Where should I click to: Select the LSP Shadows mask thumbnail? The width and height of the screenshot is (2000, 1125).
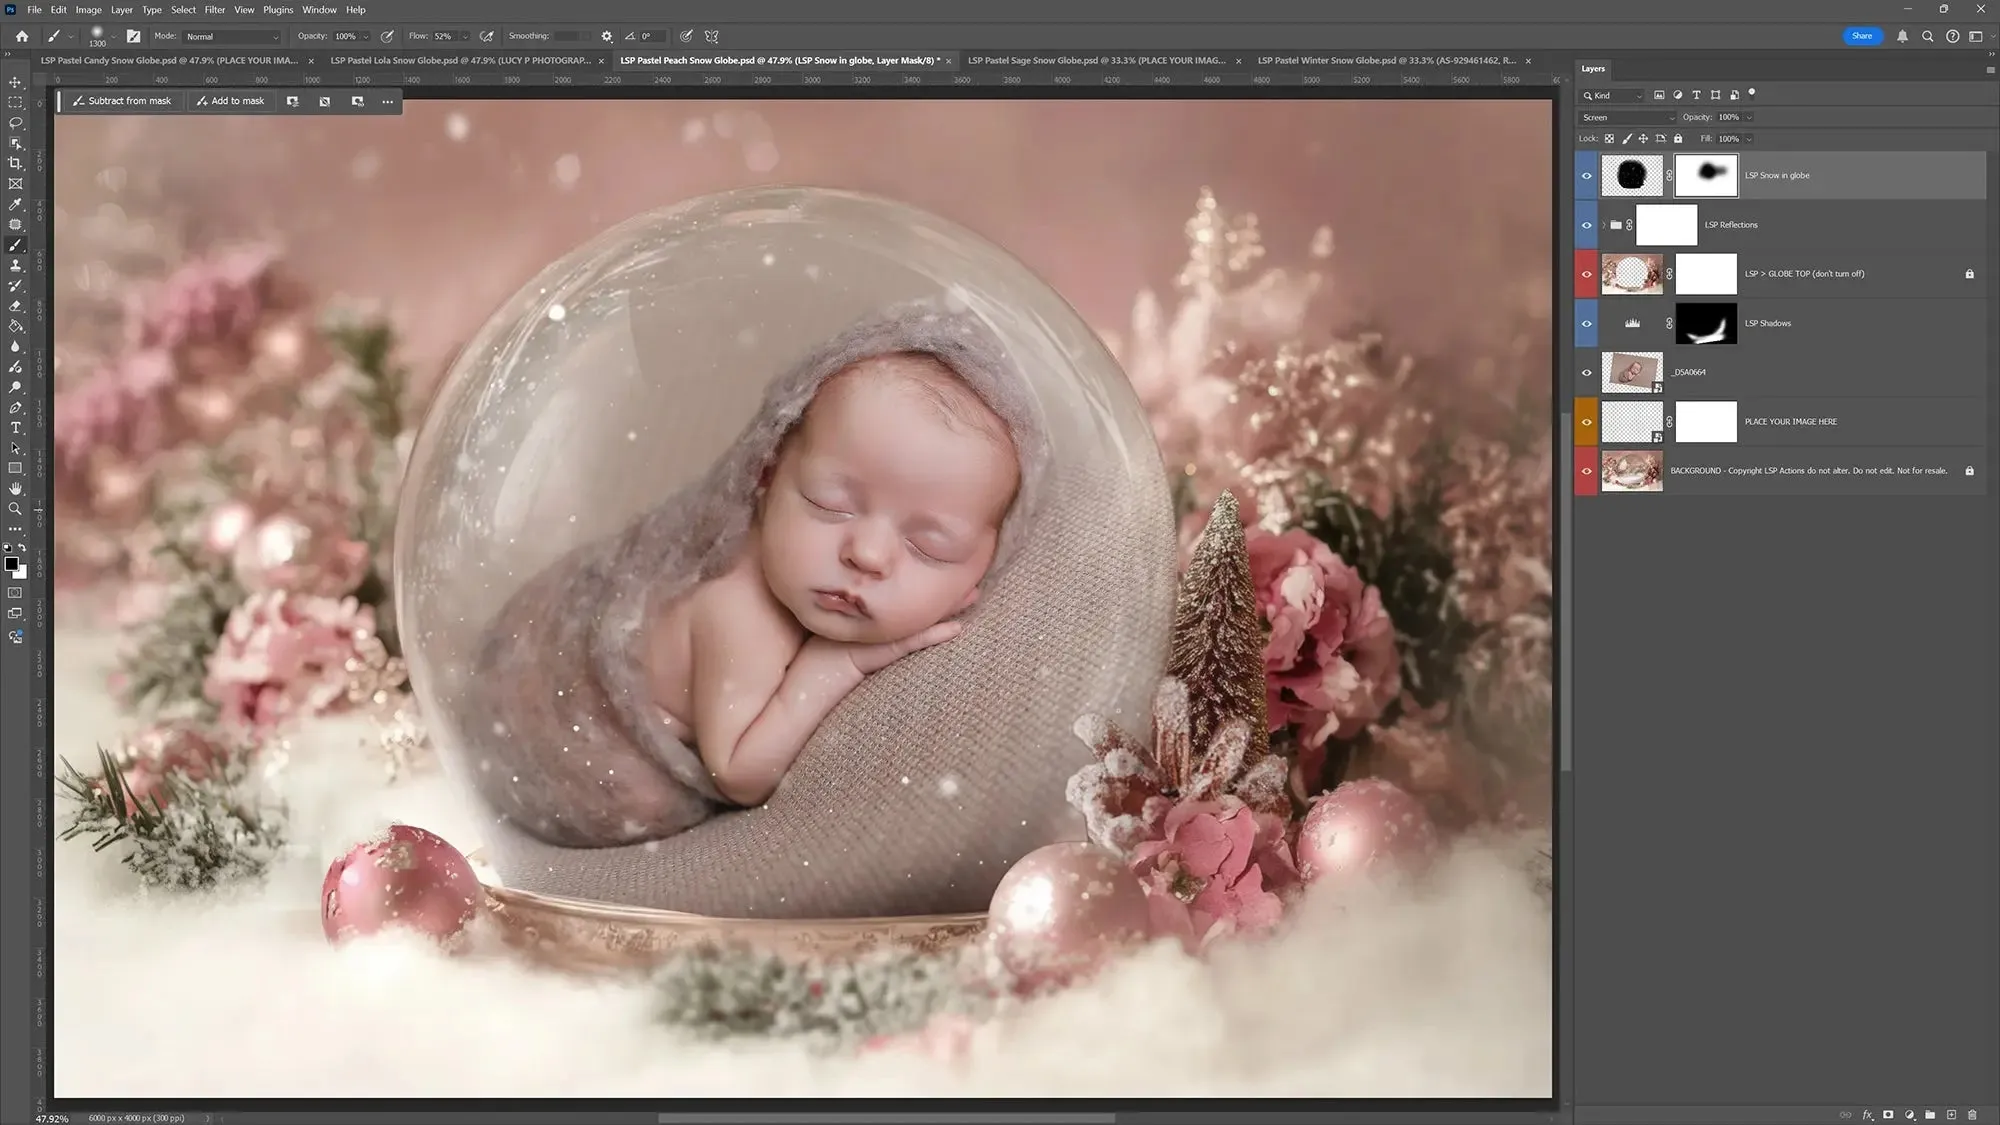pyautogui.click(x=1706, y=323)
